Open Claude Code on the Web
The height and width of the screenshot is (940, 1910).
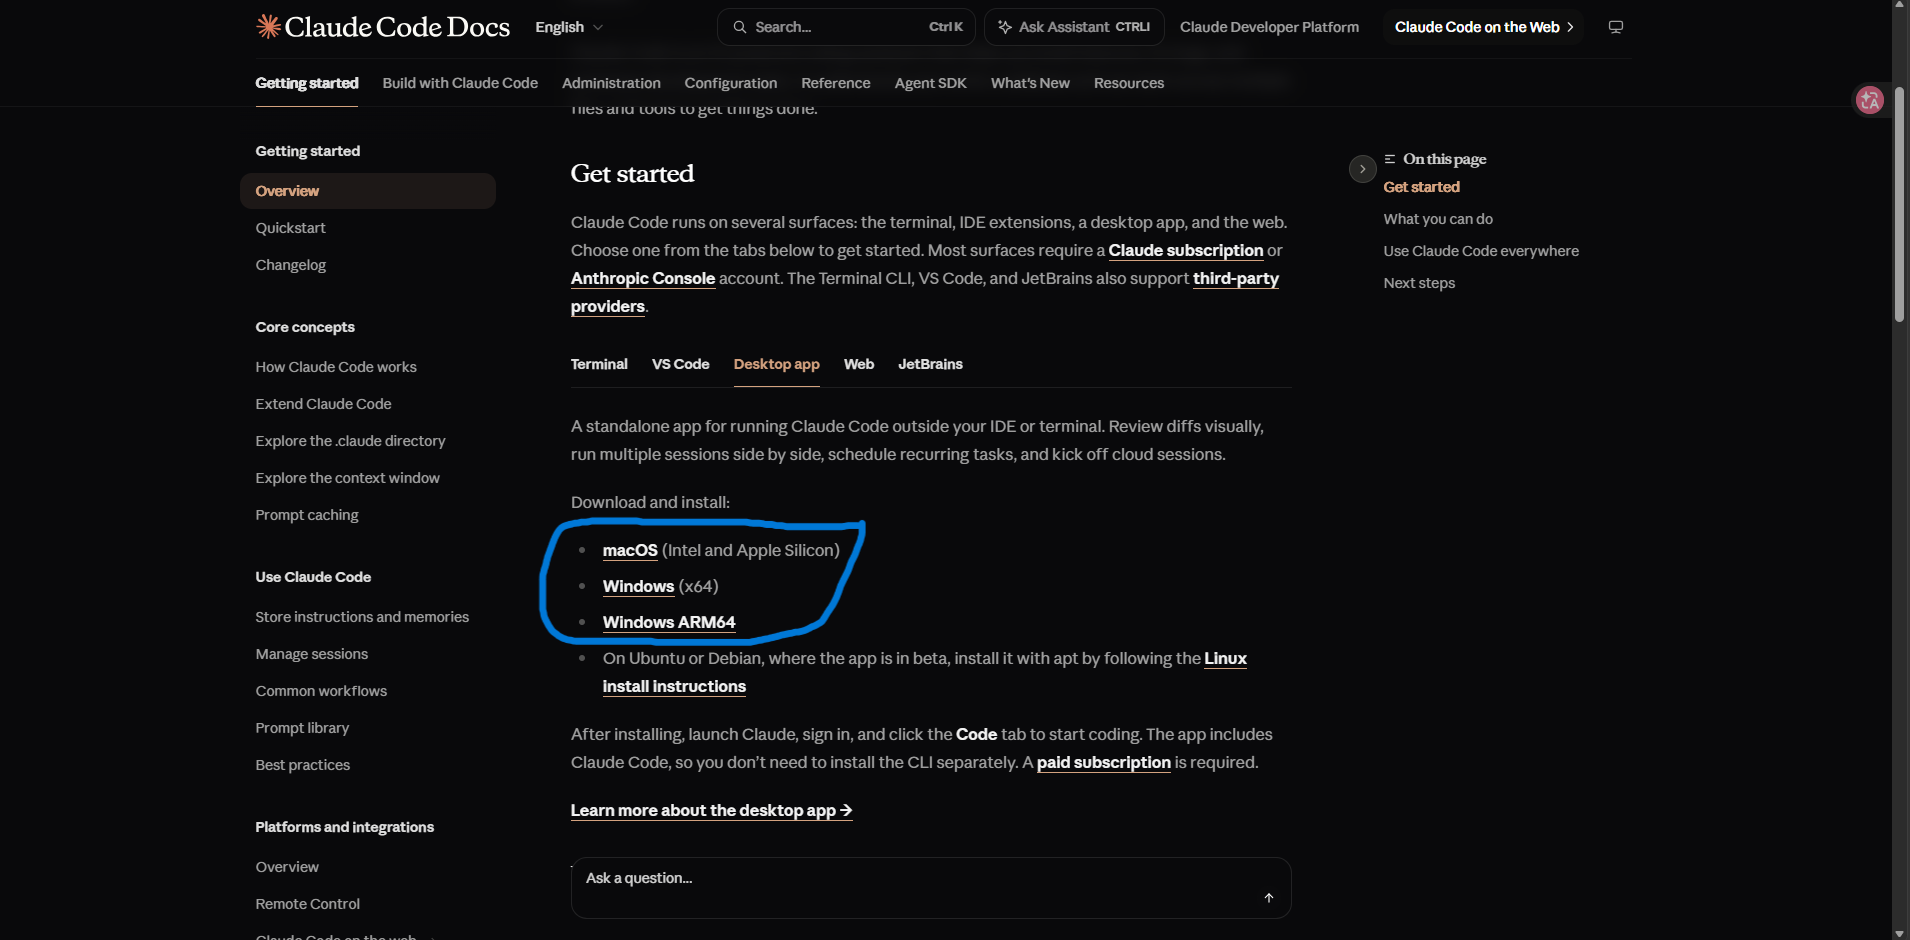pos(1484,27)
